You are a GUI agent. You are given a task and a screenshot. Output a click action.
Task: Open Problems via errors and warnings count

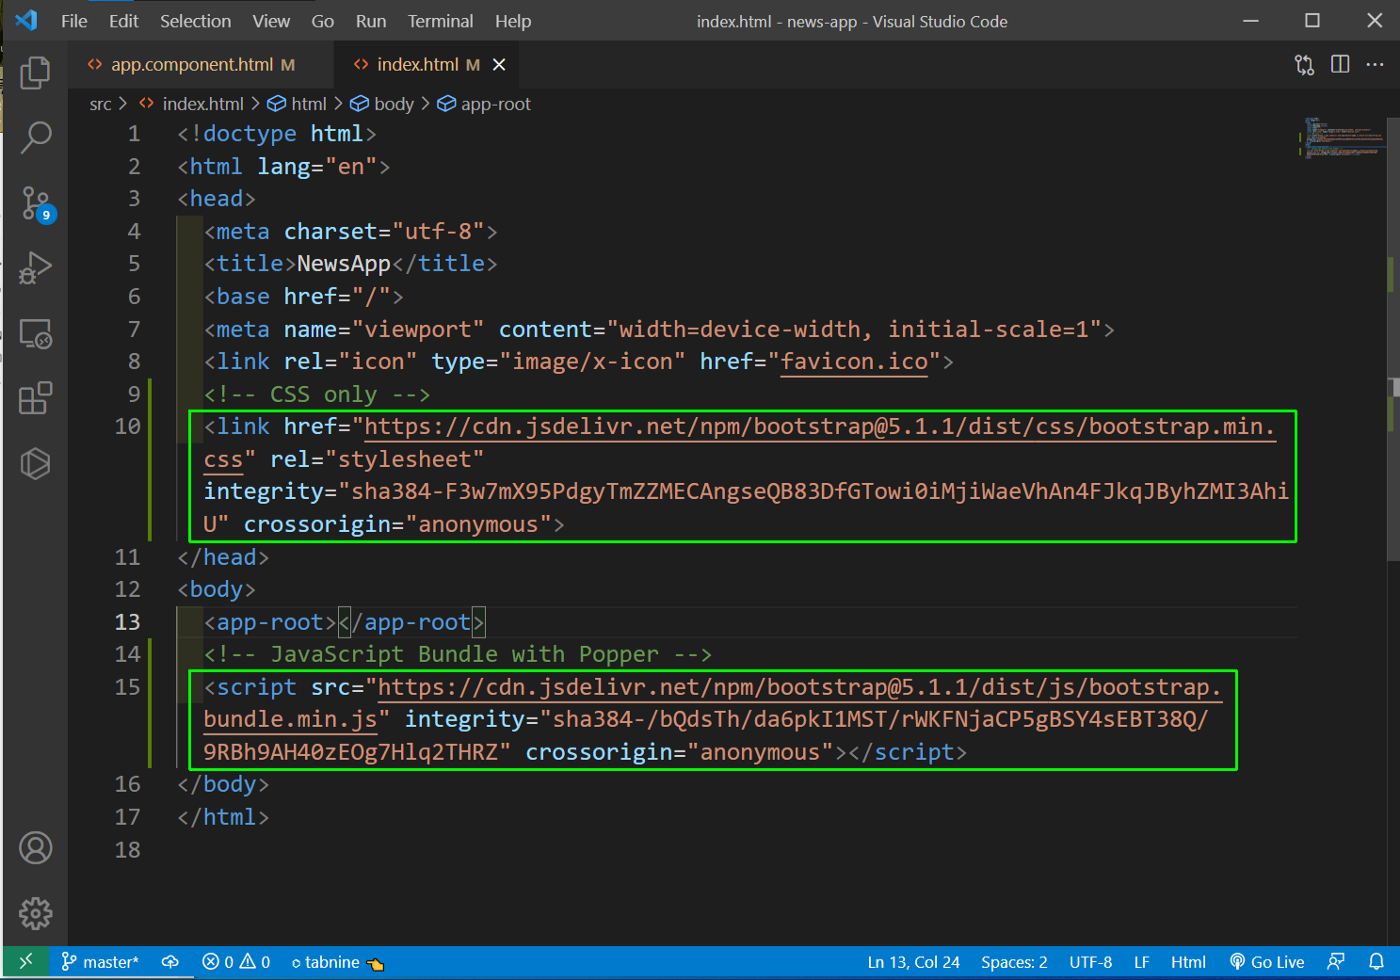click(236, 962)
